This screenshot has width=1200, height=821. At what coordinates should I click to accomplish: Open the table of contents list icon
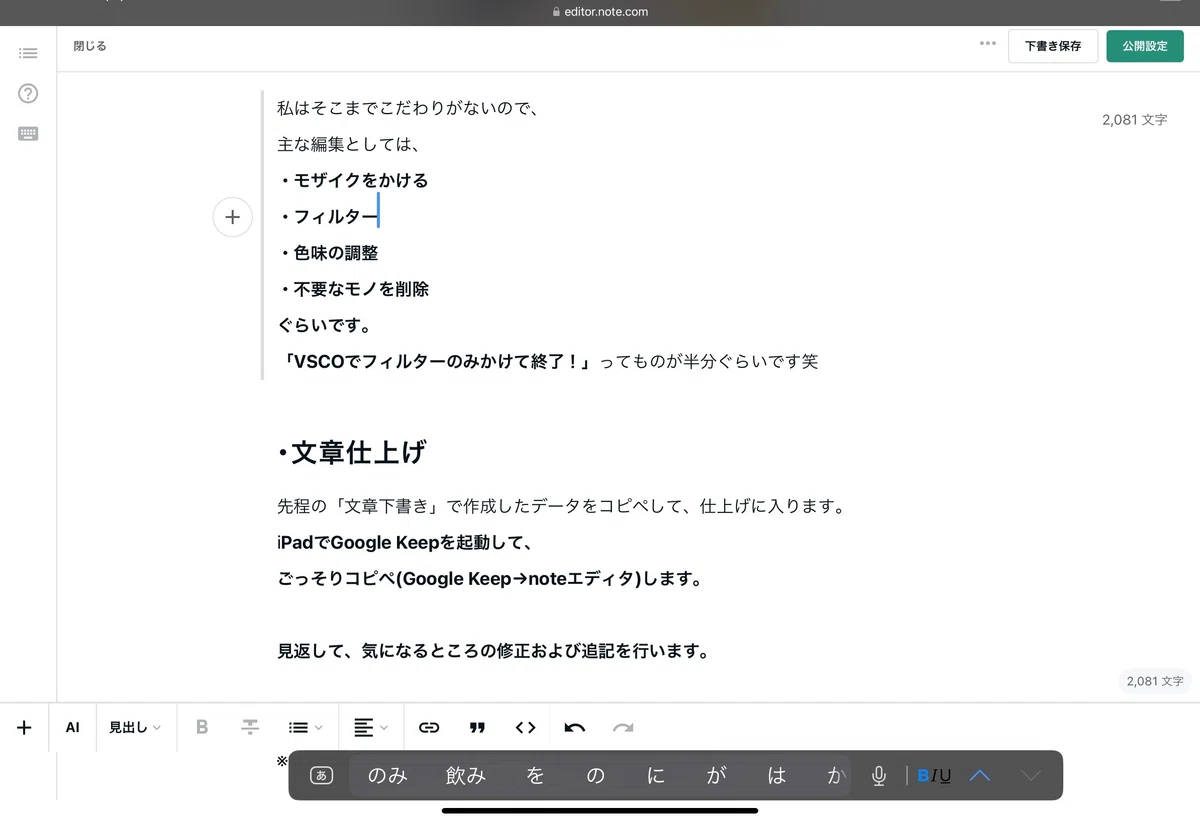pos(28,53)
